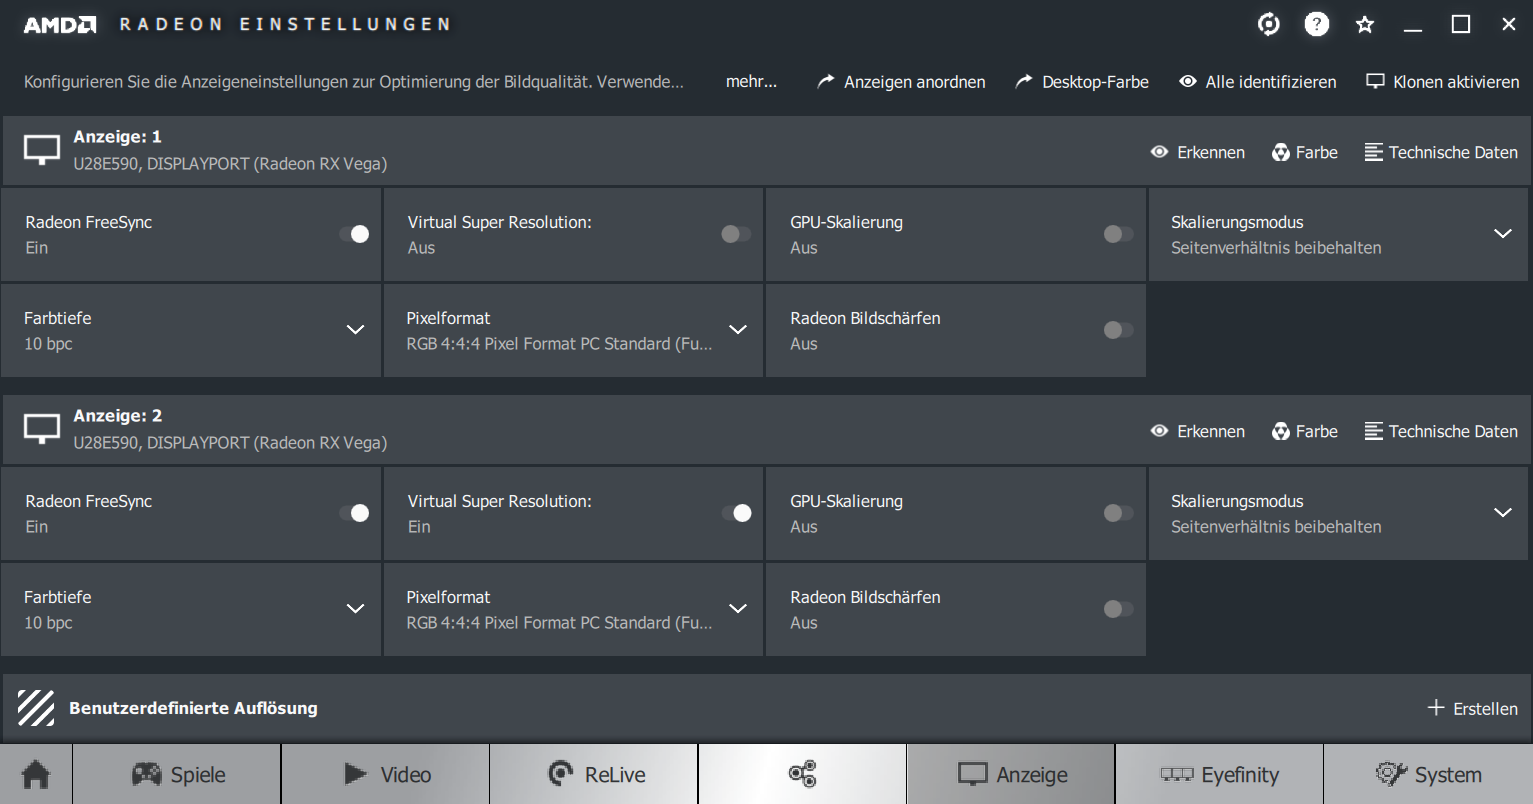Click Erkennen eye icon for Anzeige 1
The width and height of the screenshot is (1533, 804).
pos(1160,152)
